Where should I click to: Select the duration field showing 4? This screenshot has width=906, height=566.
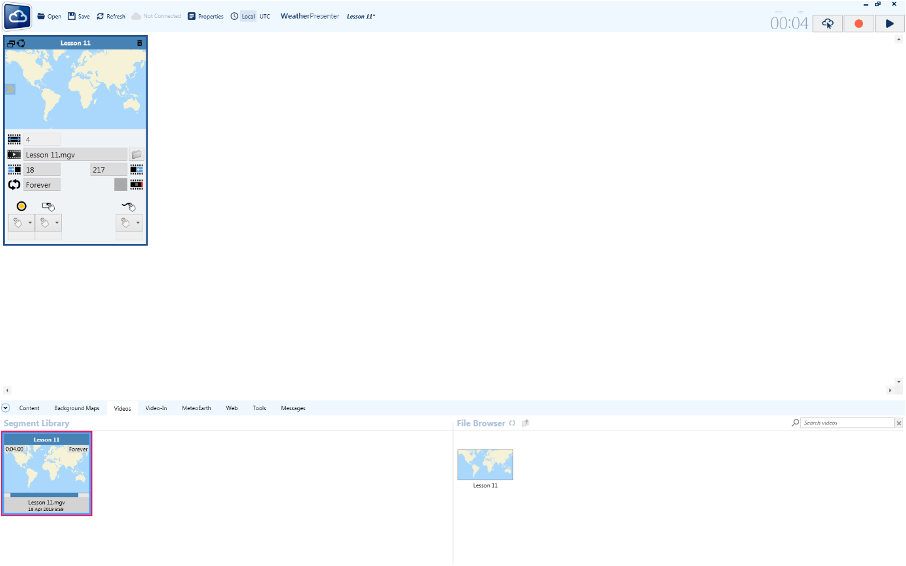point(42,139)
